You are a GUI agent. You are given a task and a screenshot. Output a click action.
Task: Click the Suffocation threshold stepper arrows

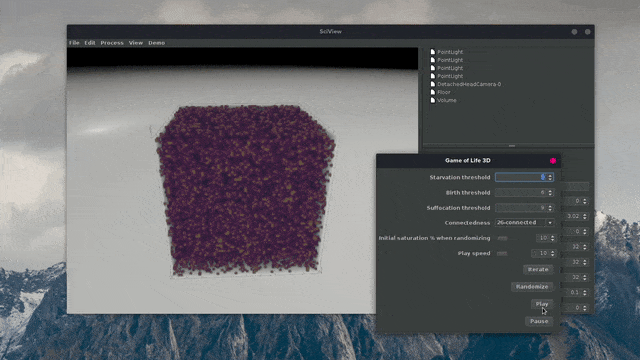point(550,208)
